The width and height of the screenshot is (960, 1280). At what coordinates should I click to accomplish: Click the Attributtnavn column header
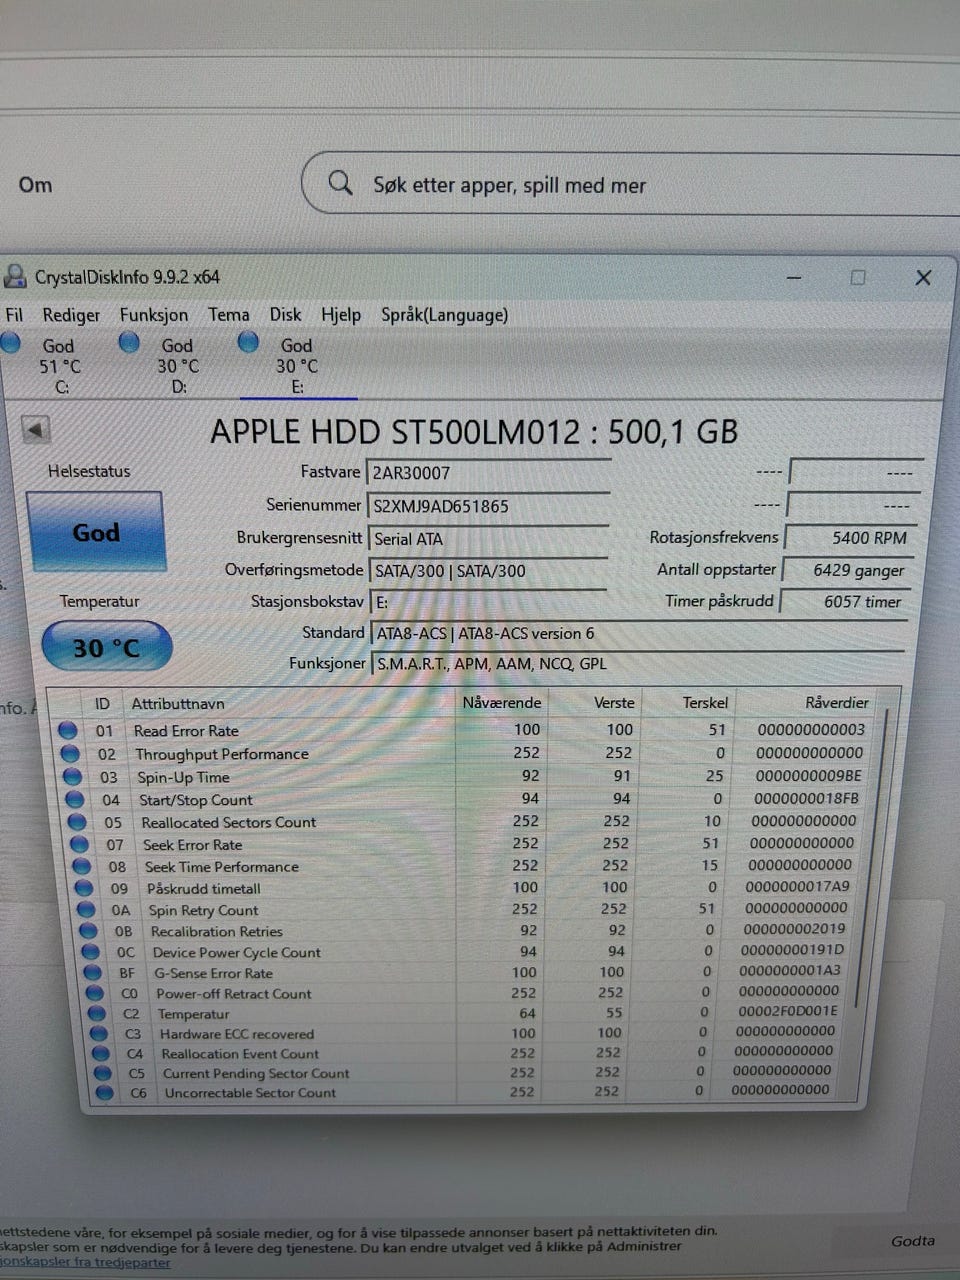pos(178,704)
